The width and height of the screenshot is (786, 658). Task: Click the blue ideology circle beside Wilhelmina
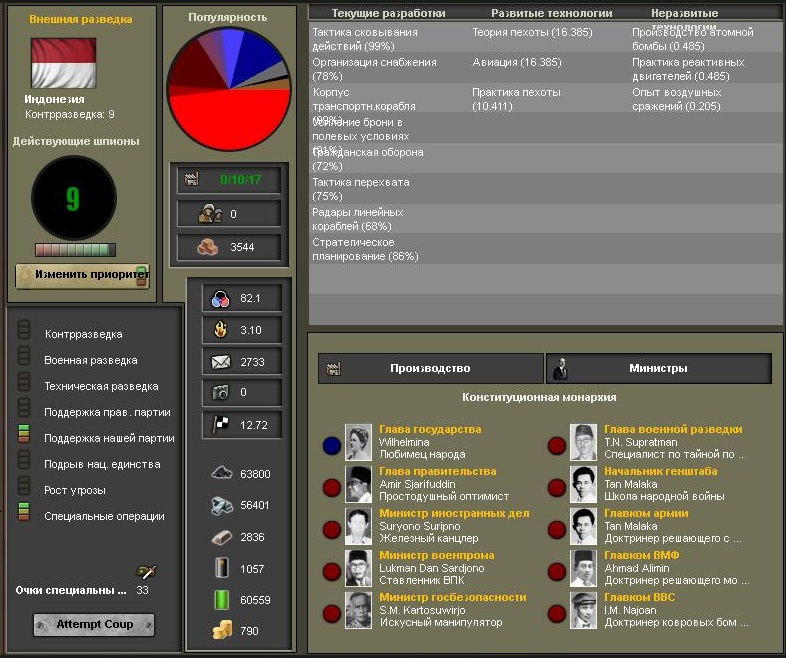click(331, 446)
